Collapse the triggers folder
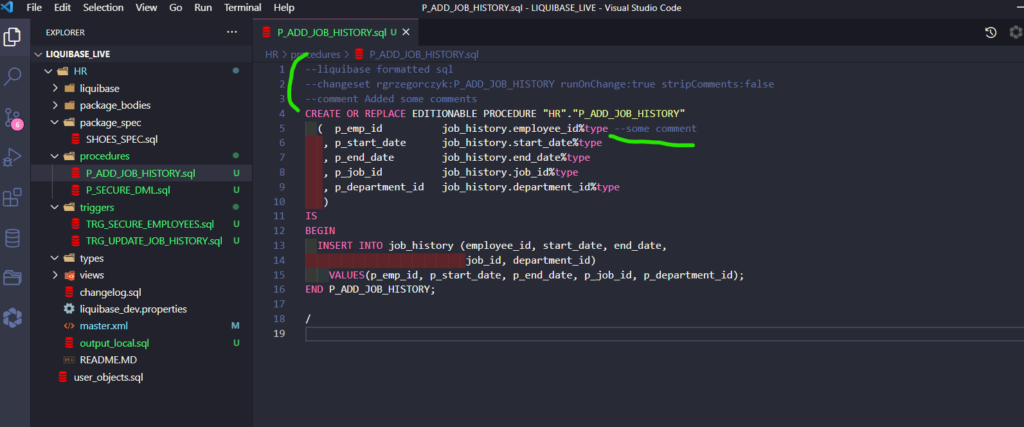 click(142, 207)
